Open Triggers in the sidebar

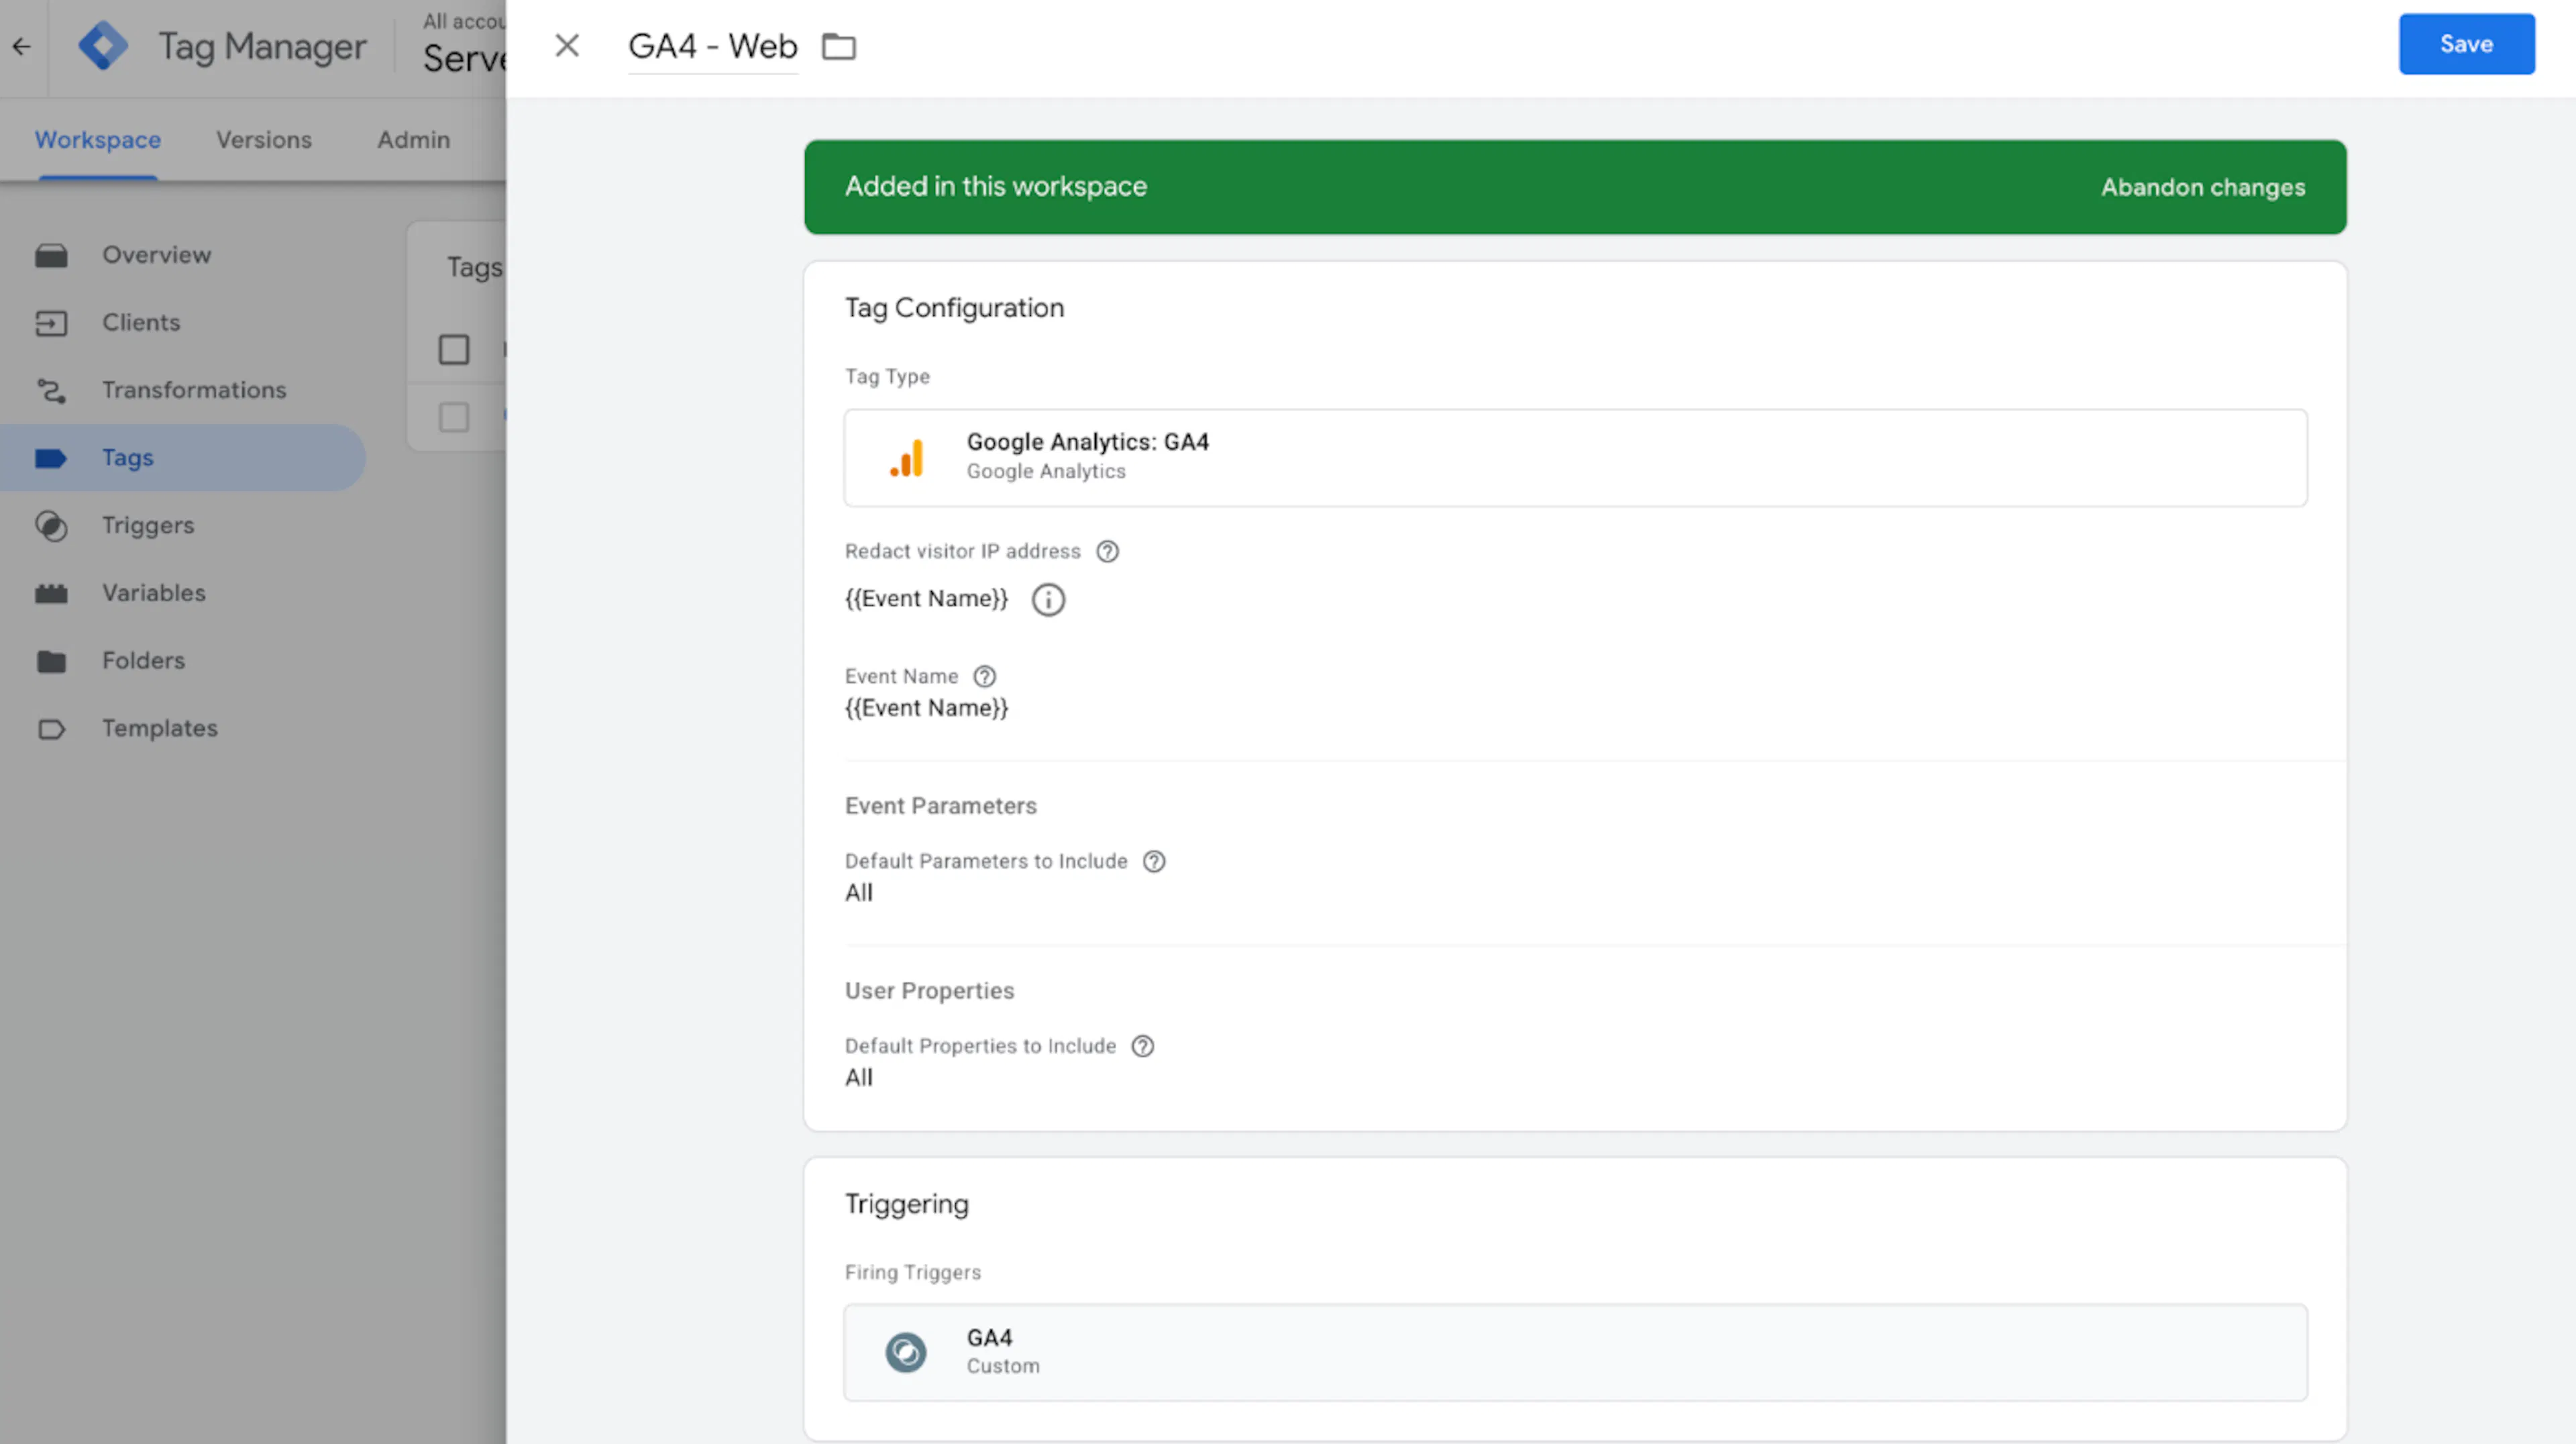pos(148,525)
